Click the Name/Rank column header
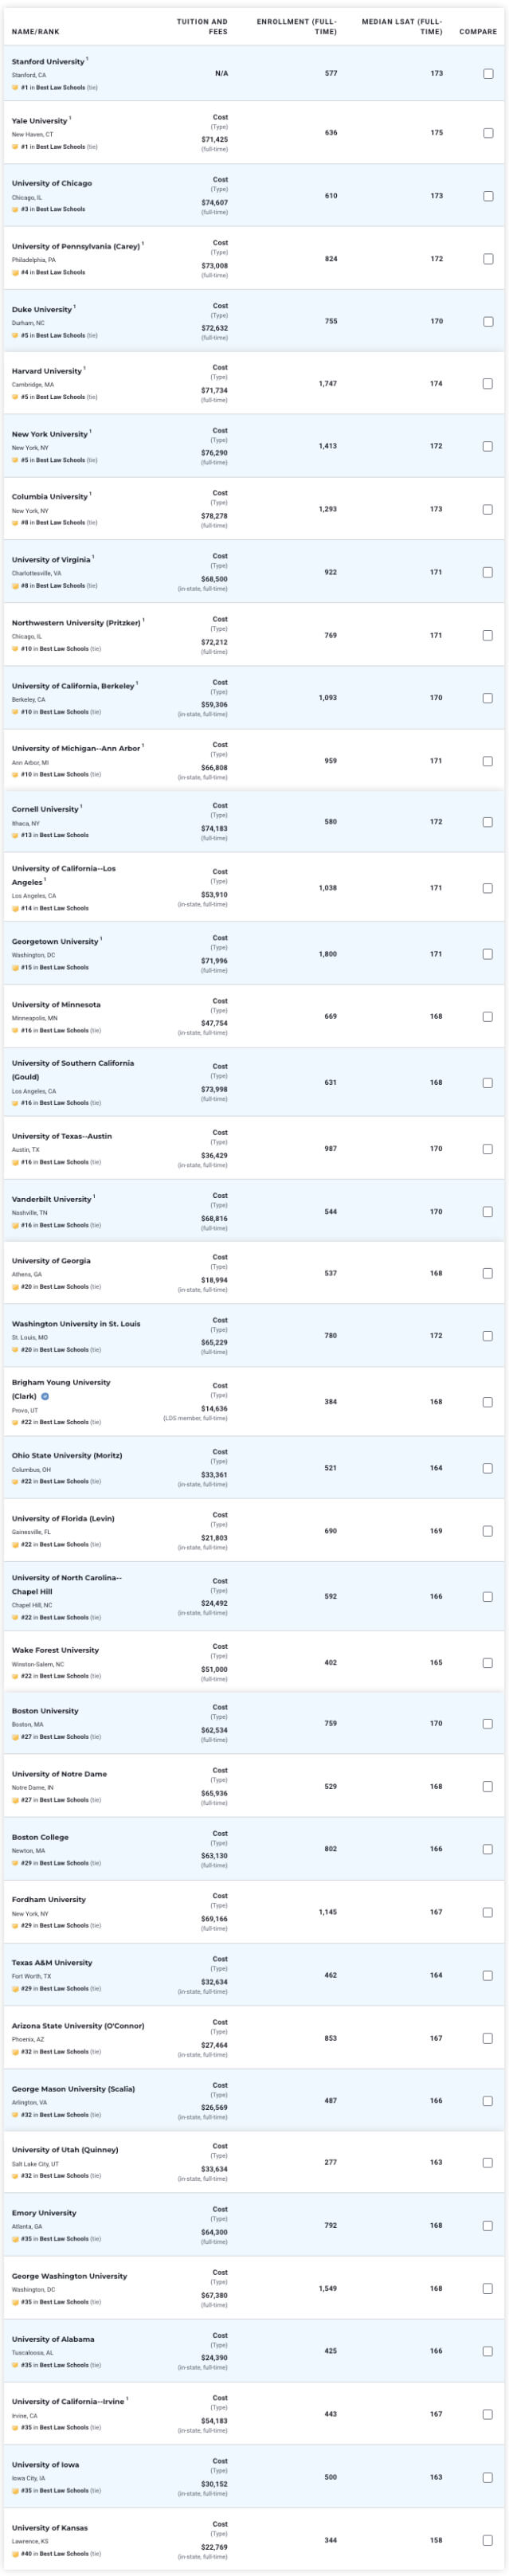The image size is (509, 2576). pyautogui.click(x=36, y=31)
